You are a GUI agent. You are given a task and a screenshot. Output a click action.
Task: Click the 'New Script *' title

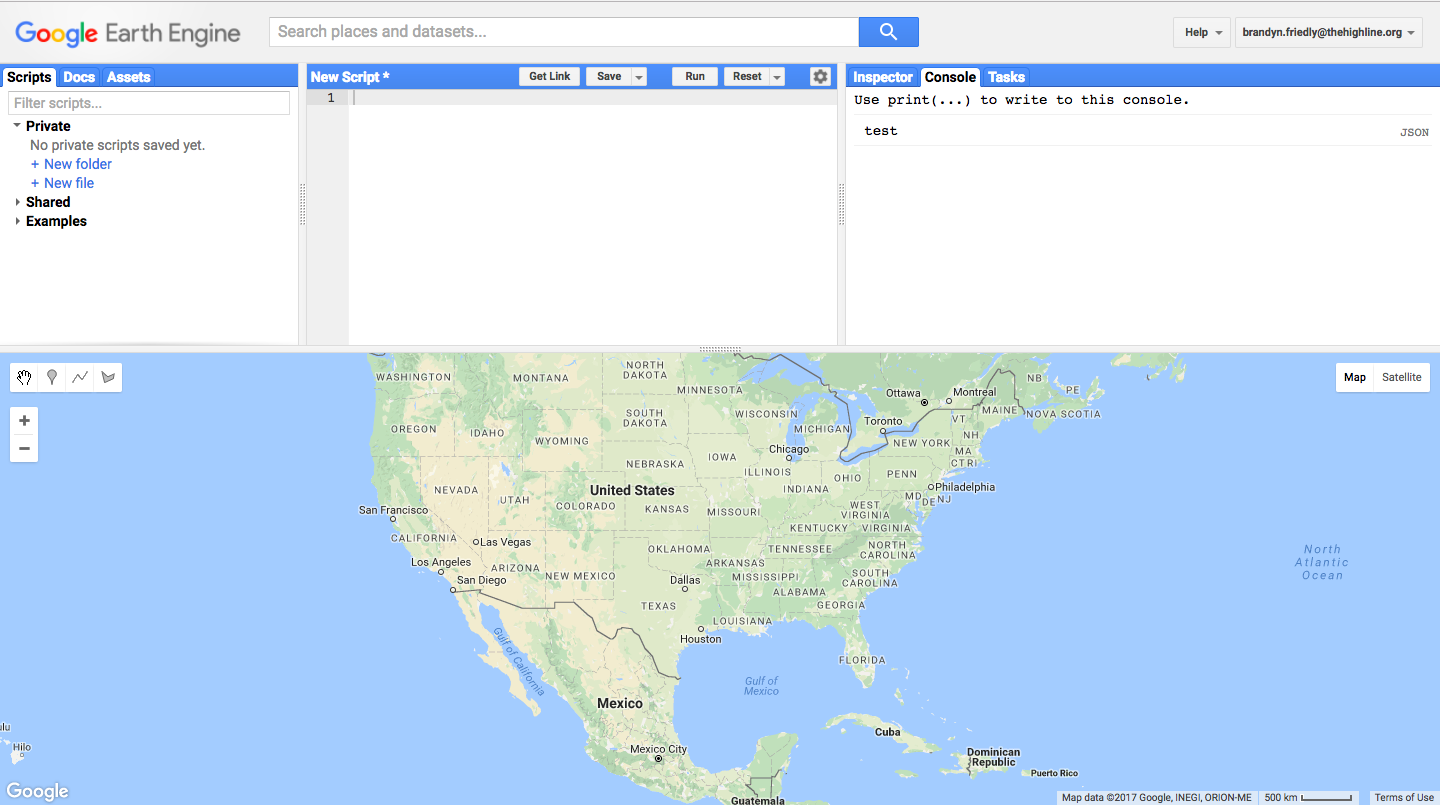(x=350, y=77)
